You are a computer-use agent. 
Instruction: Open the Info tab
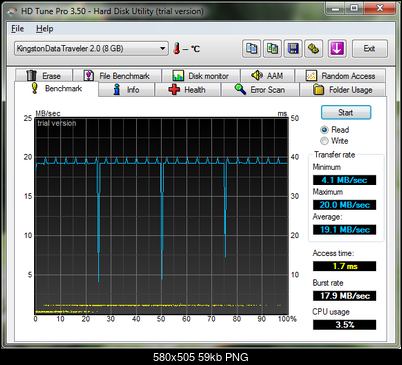[x=127, y=90]
